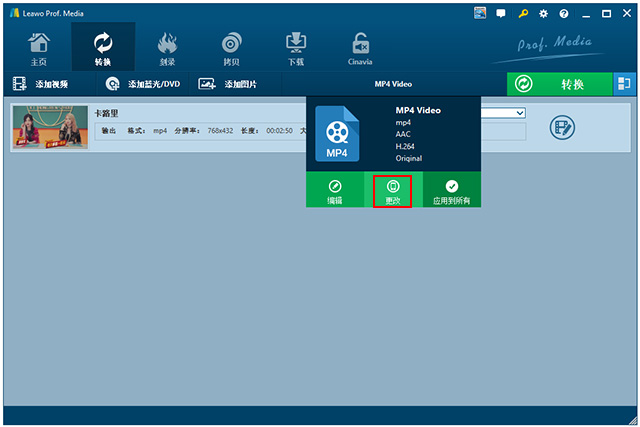Click 添加蓝光/DVD add disc button
The image size is (640, 427).
pos(143,84)
